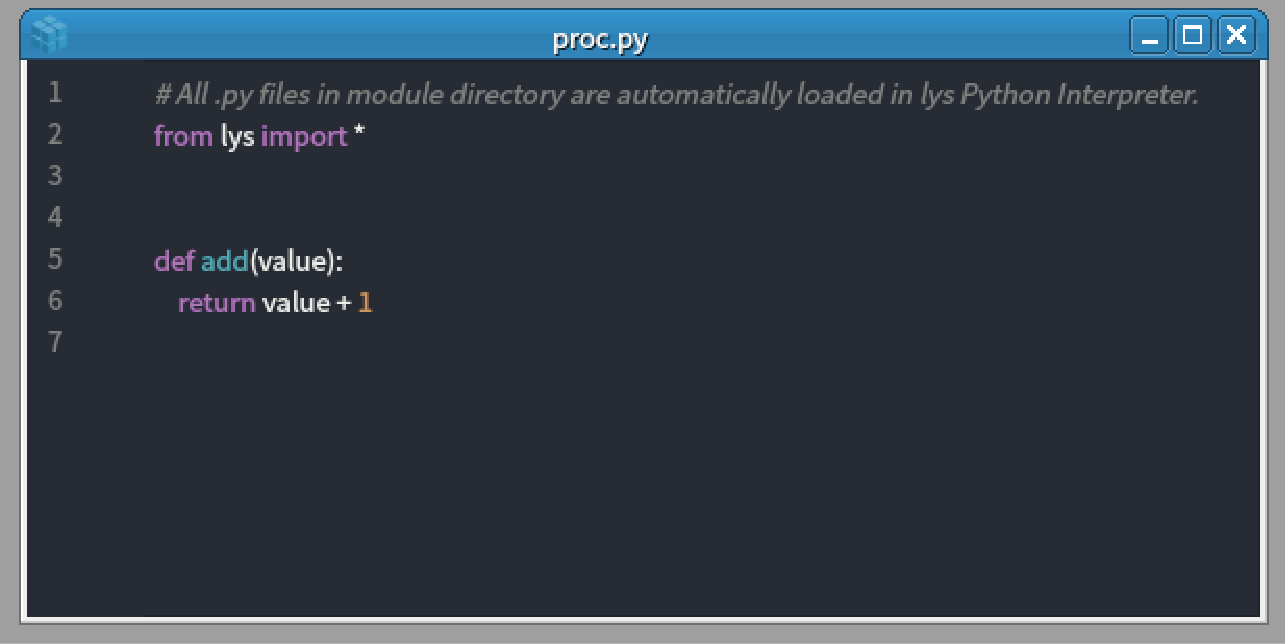Click line number 2 in the gutter
The image size is (1285, 644).
click(x=55, y=134)
